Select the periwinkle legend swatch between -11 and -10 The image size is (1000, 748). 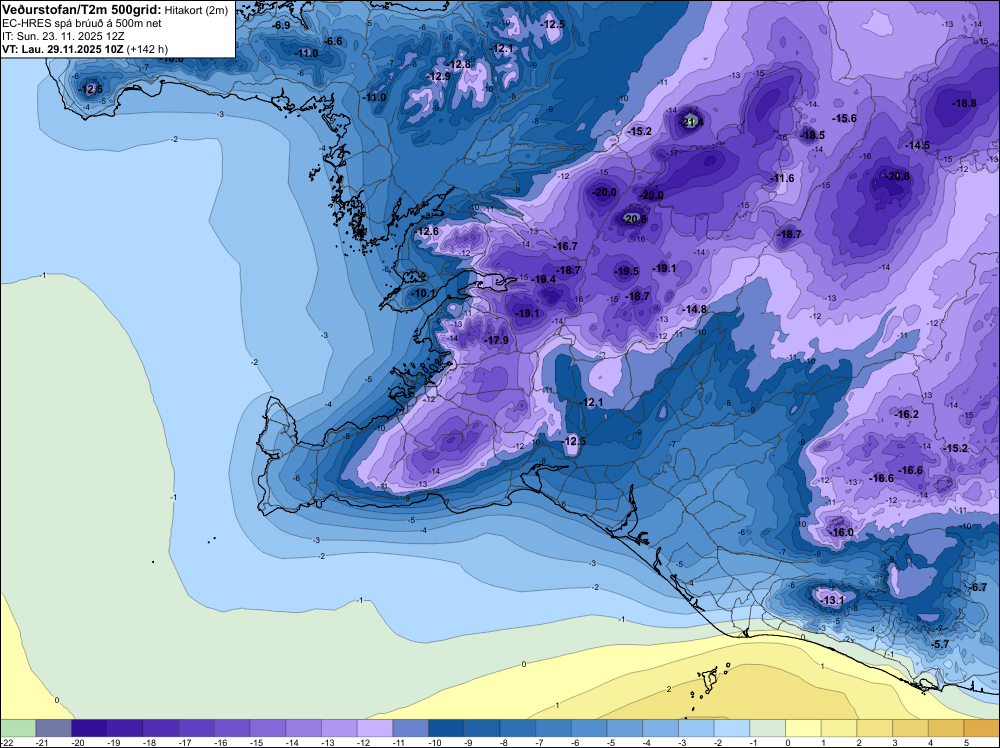[x=411, y=728]
